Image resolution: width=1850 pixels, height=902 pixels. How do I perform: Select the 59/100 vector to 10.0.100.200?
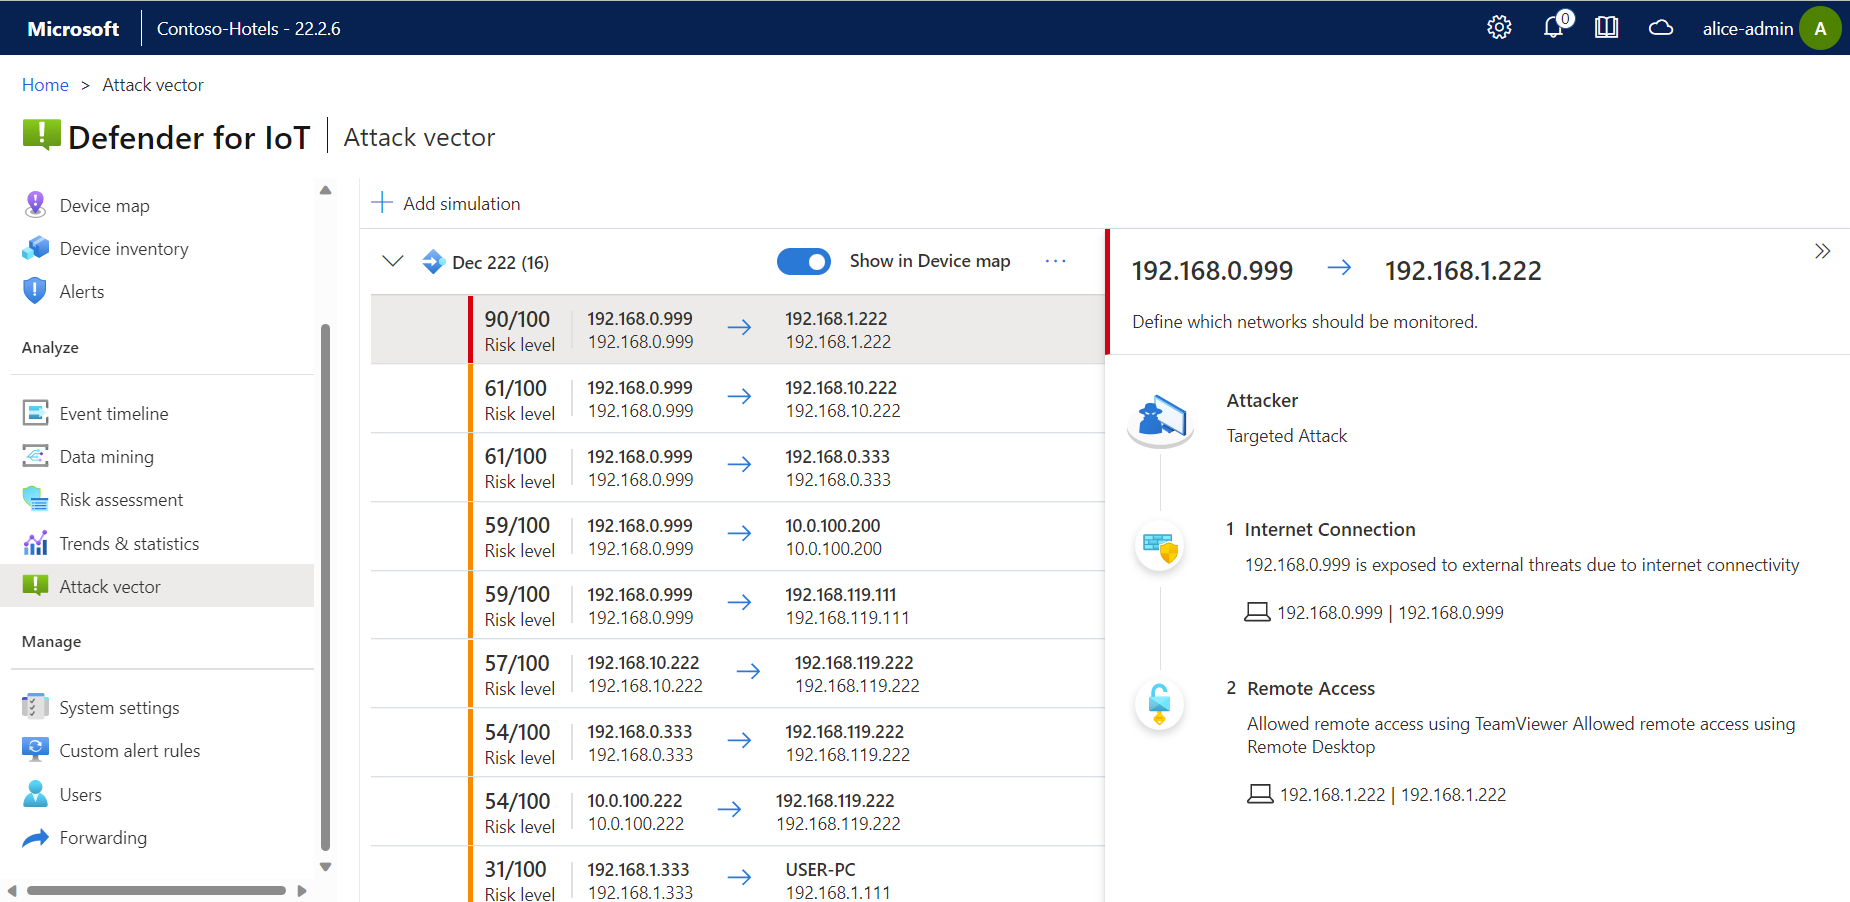[738, 536]
